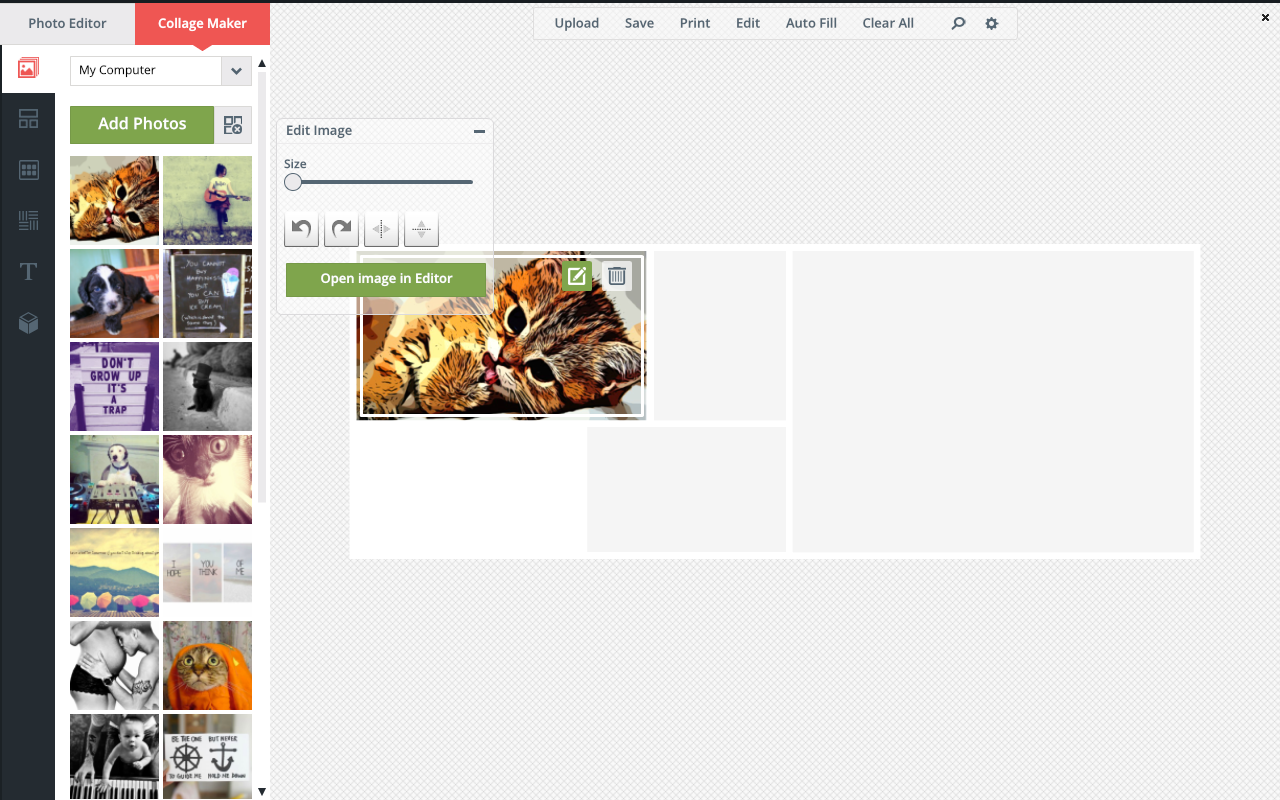
Task: Select the Stickers cube icon in sidebar
Action: [x=28, y=322]
